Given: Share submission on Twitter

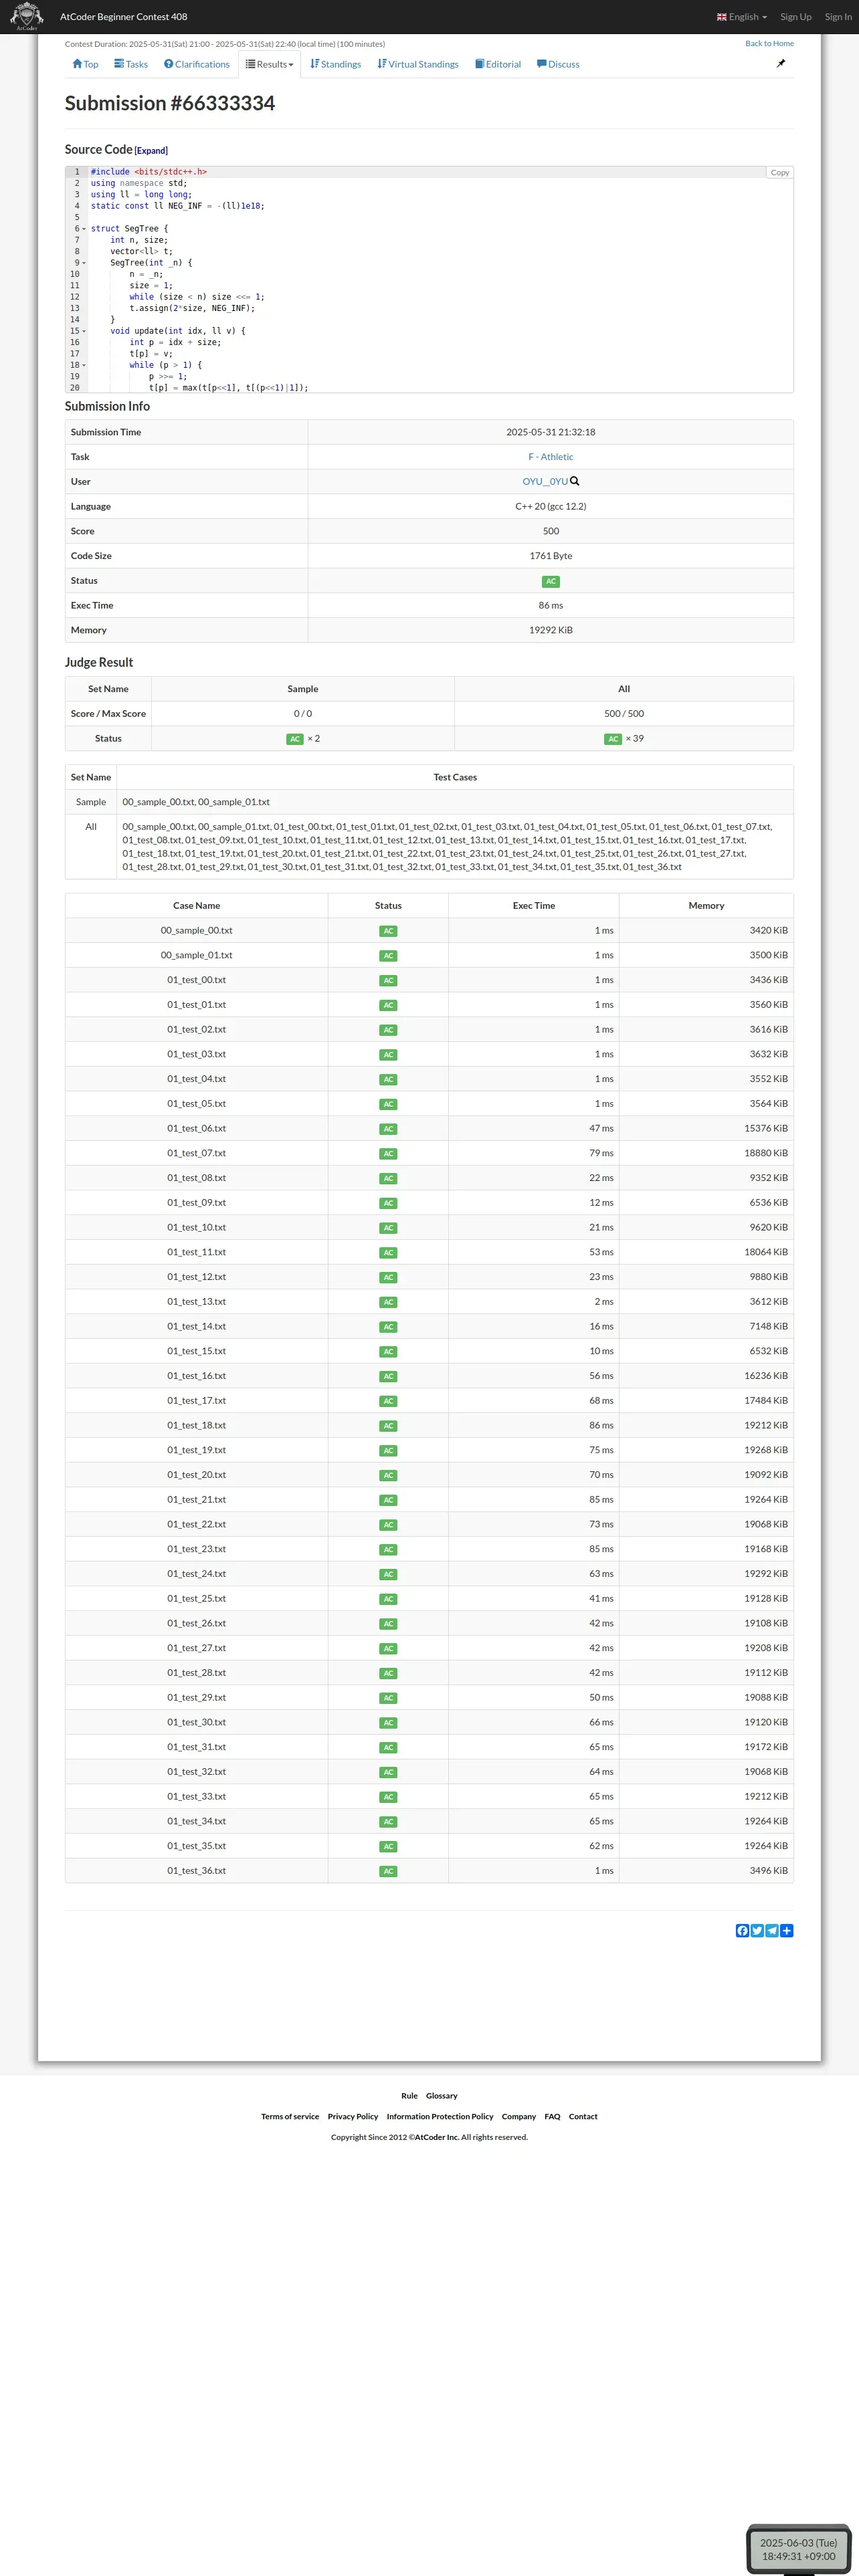Looking at the screenshot, I should tap(757, 1930).
